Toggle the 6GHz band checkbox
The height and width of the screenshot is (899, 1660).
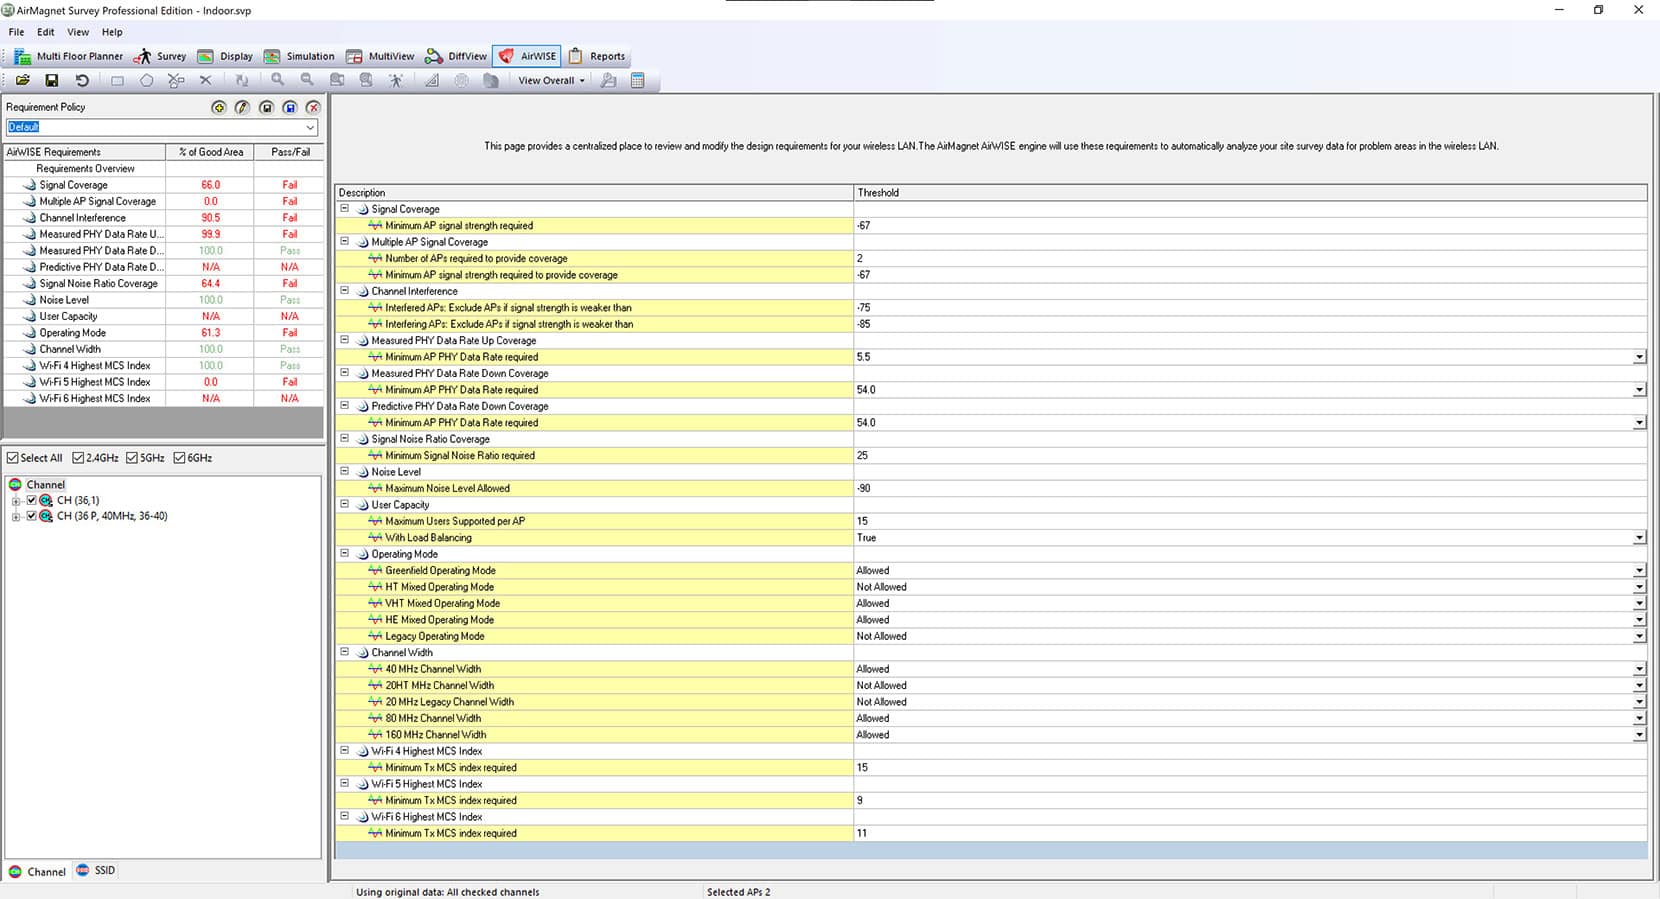coord(180,458)
